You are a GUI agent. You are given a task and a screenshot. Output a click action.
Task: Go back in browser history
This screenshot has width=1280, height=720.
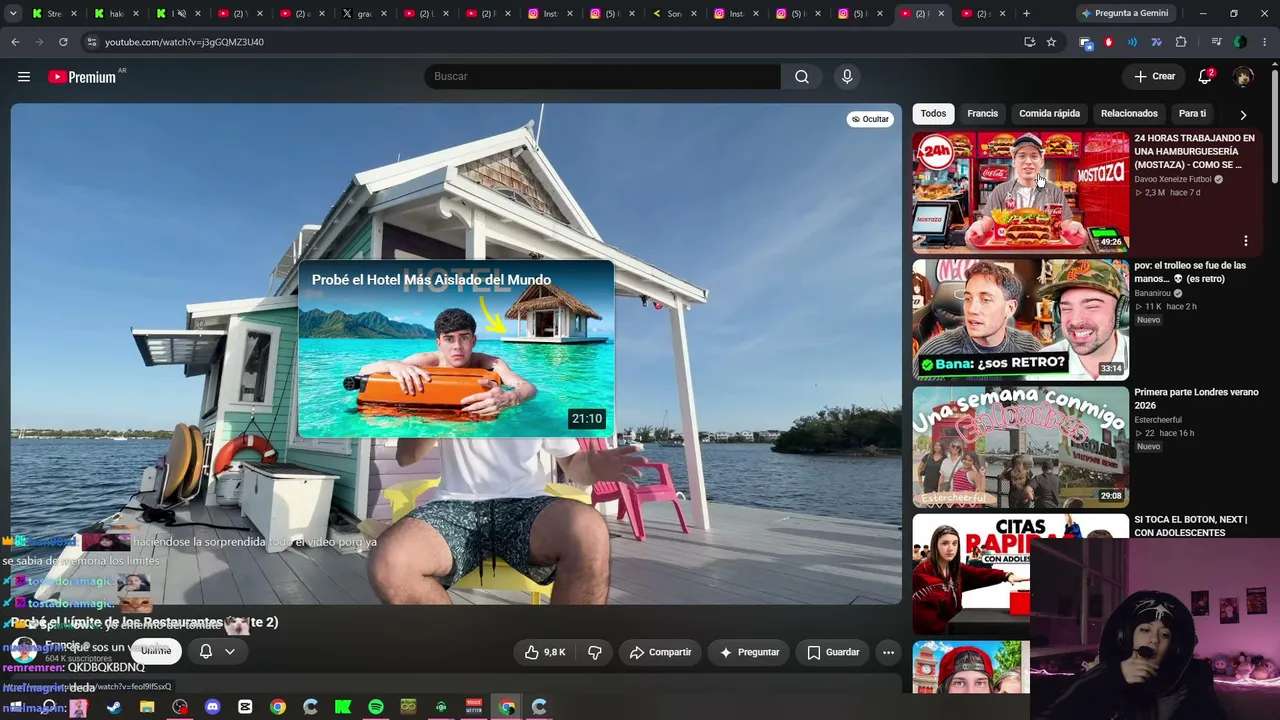coord(15,42)
